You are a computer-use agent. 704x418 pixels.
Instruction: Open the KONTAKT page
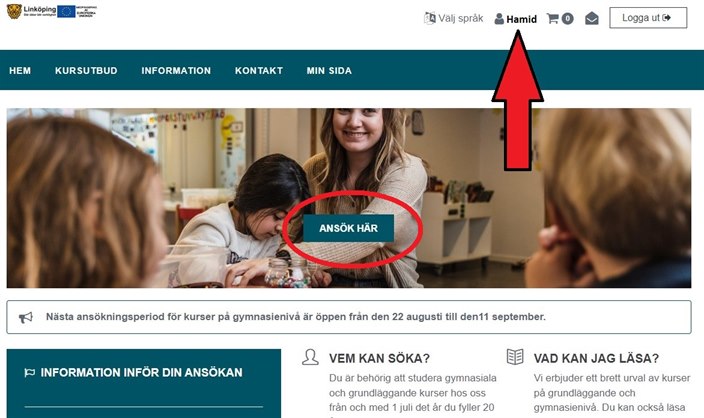tap(259, 70)
